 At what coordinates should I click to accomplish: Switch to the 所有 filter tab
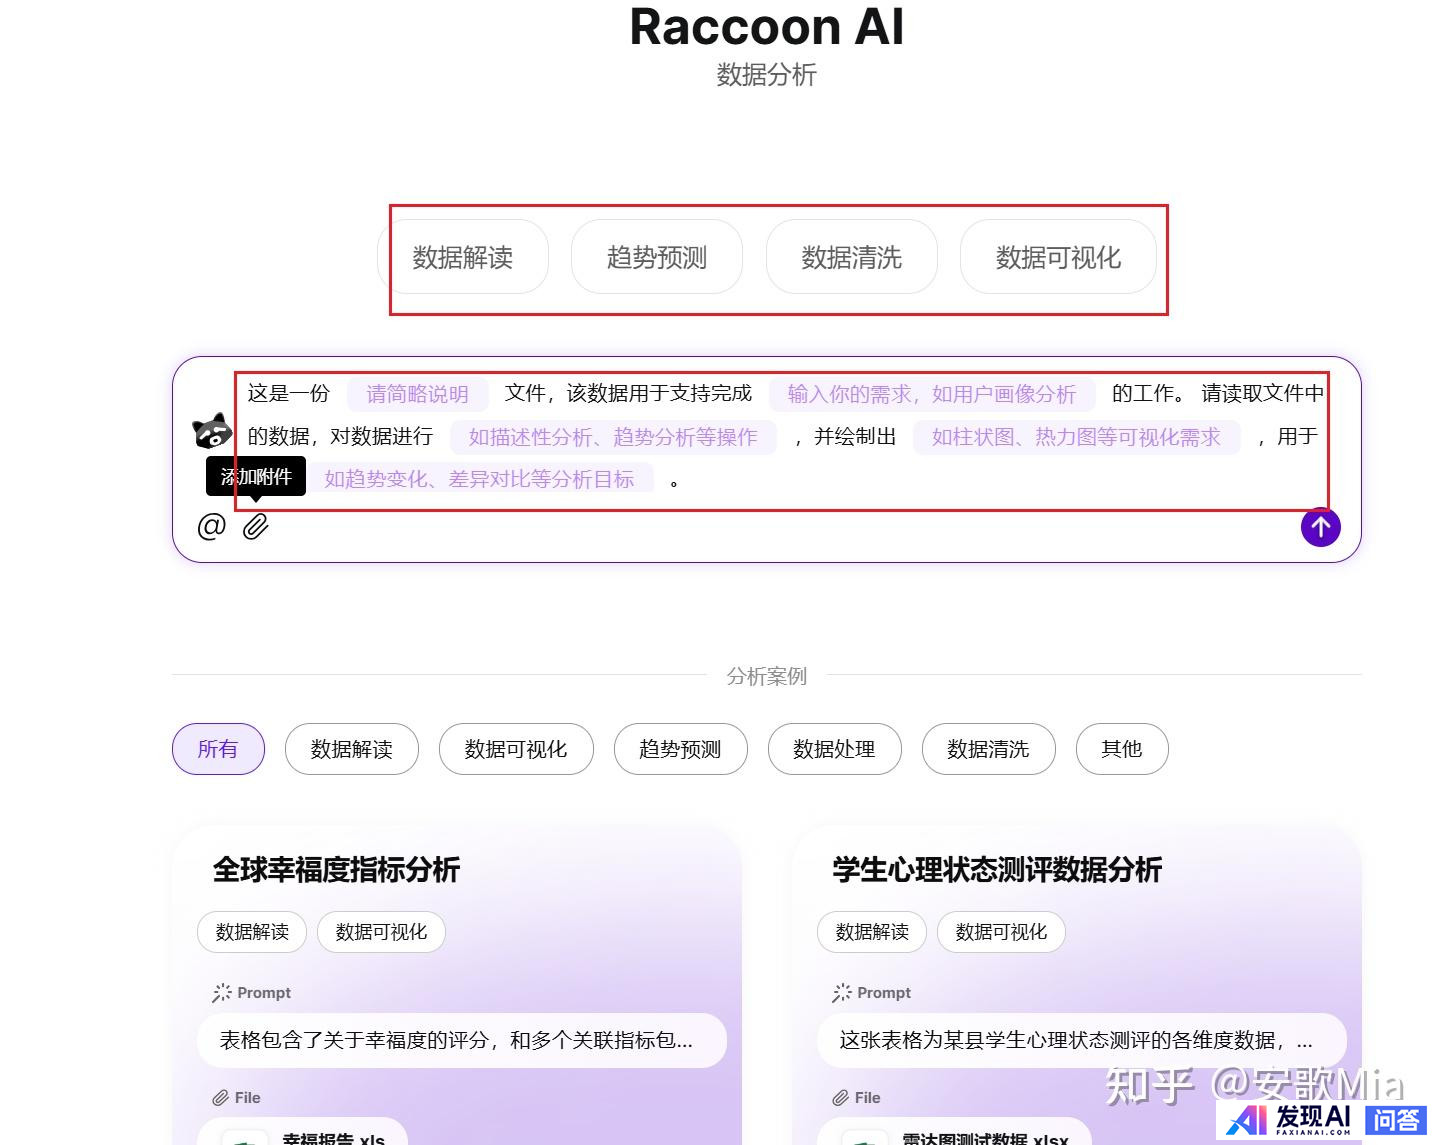point(218,749)
